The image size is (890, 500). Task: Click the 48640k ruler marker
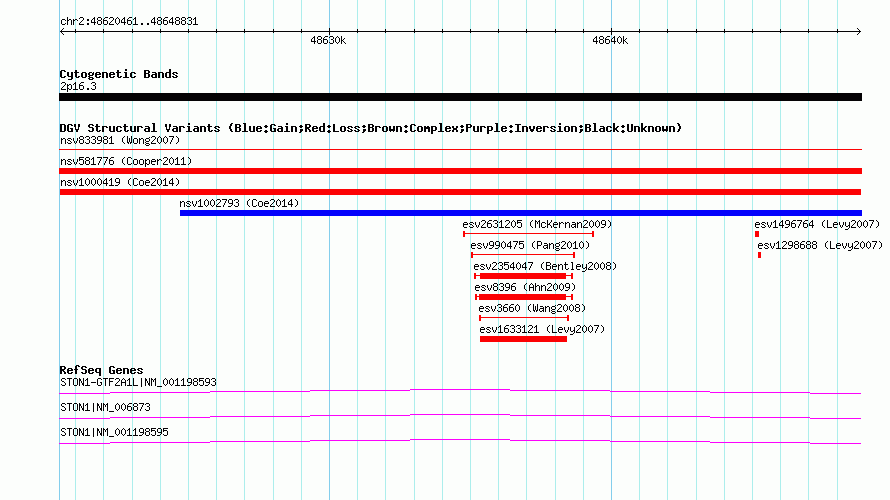tap(610, 40)
